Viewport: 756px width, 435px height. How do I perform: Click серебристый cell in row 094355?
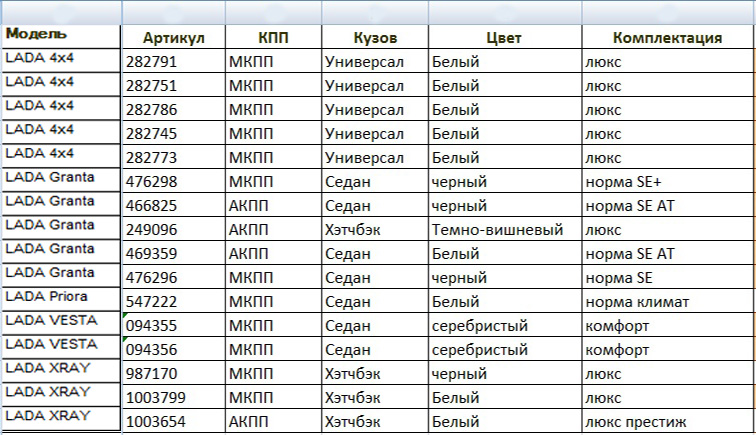[505, 325]
